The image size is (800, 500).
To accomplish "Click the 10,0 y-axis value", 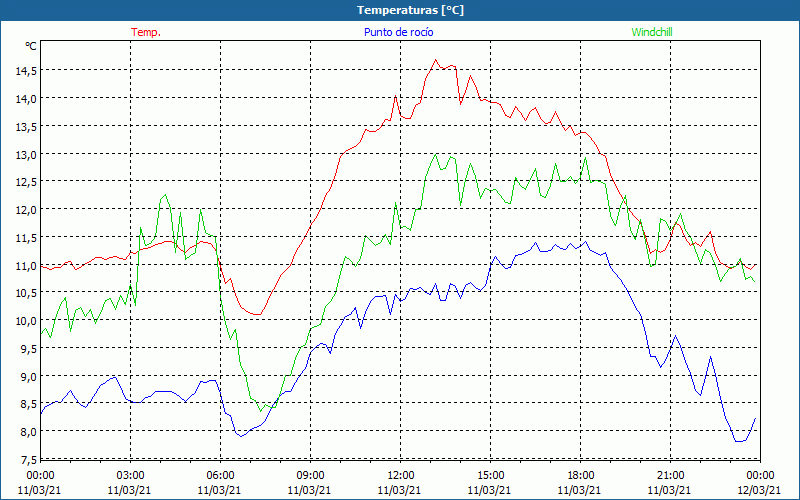I will click(x=26, y=321).
